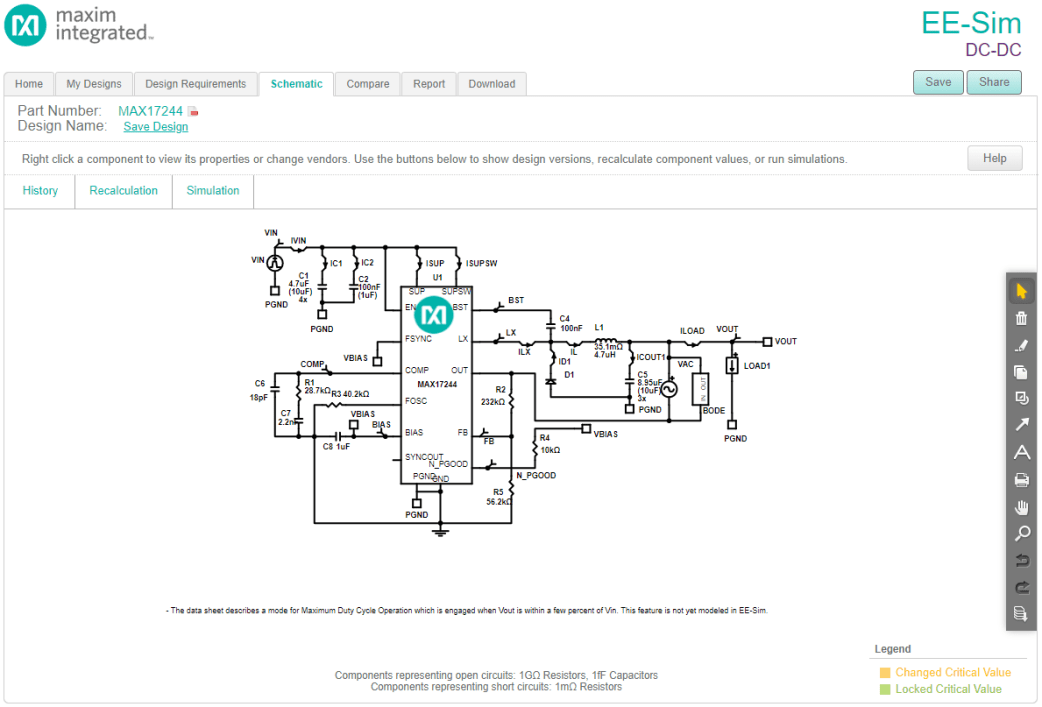Click the printer icon in toolbar

(1021, 480)
